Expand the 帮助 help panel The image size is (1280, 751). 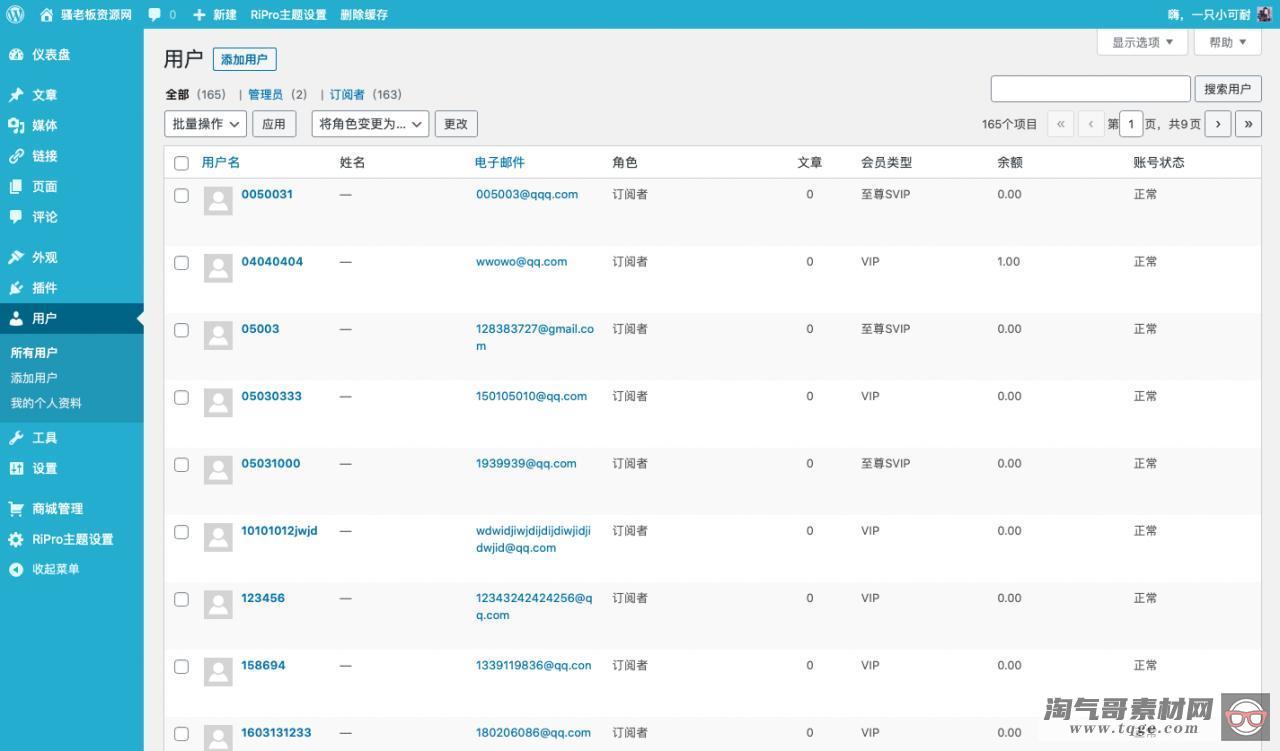click(x=1227, y=42)
